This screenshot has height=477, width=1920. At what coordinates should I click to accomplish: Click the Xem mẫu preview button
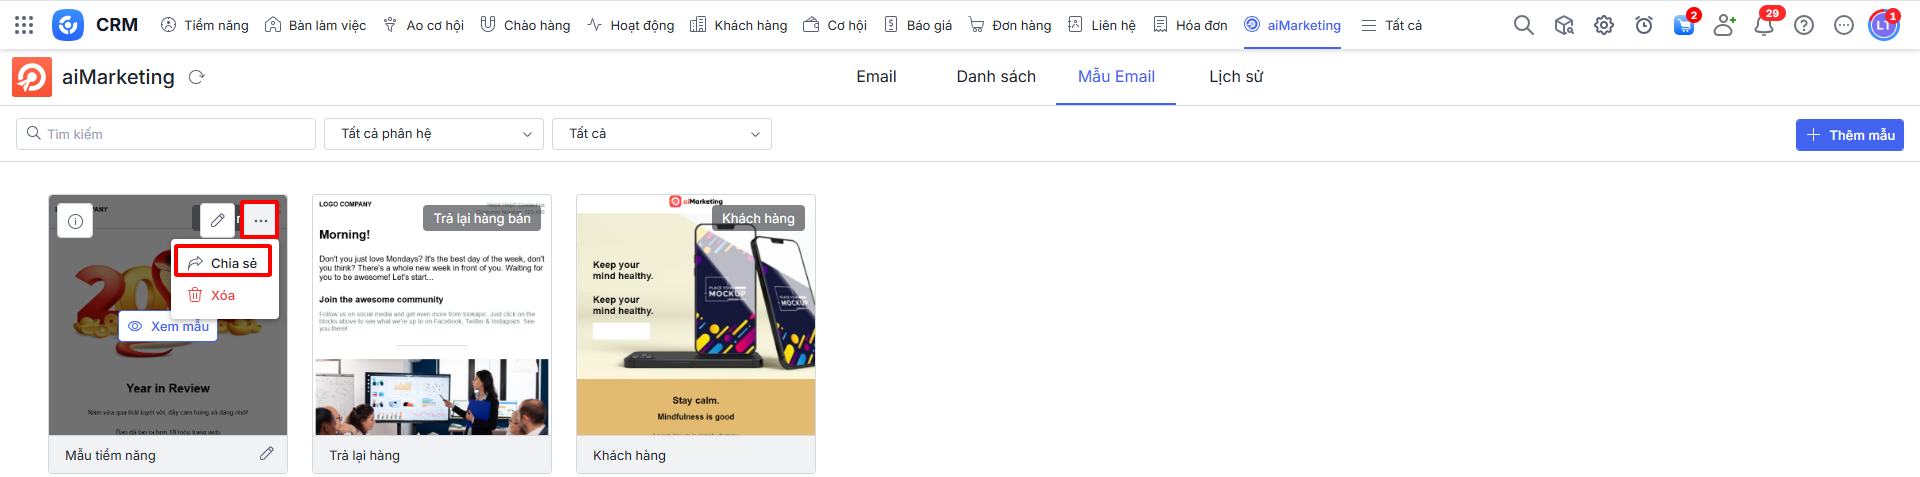coord(168,326)
